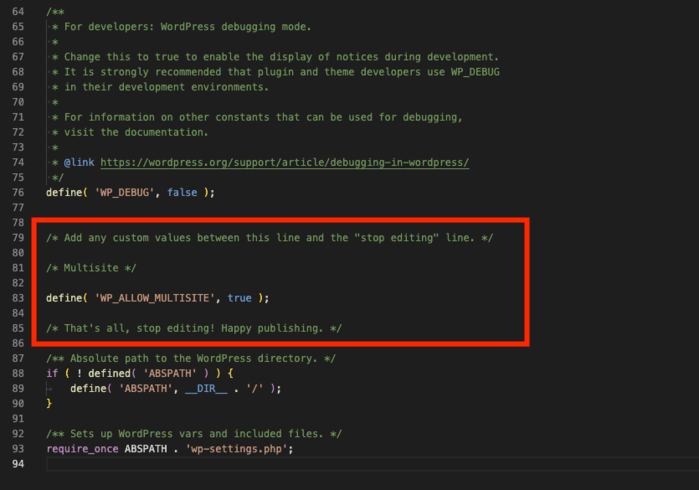
Task: Click the closing brace on line 90
Action: (x=49, y=404)
